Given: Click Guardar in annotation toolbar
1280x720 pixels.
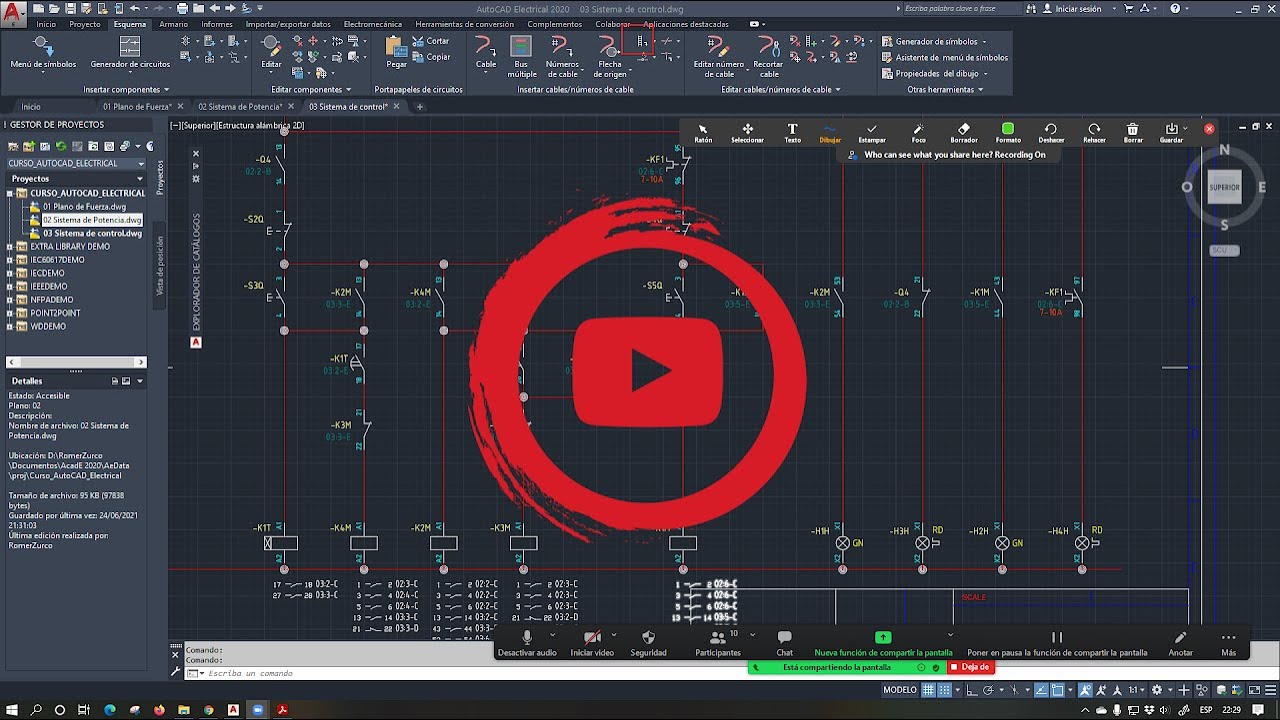Looking at the screenshot, I should [x=1172, y=133].
